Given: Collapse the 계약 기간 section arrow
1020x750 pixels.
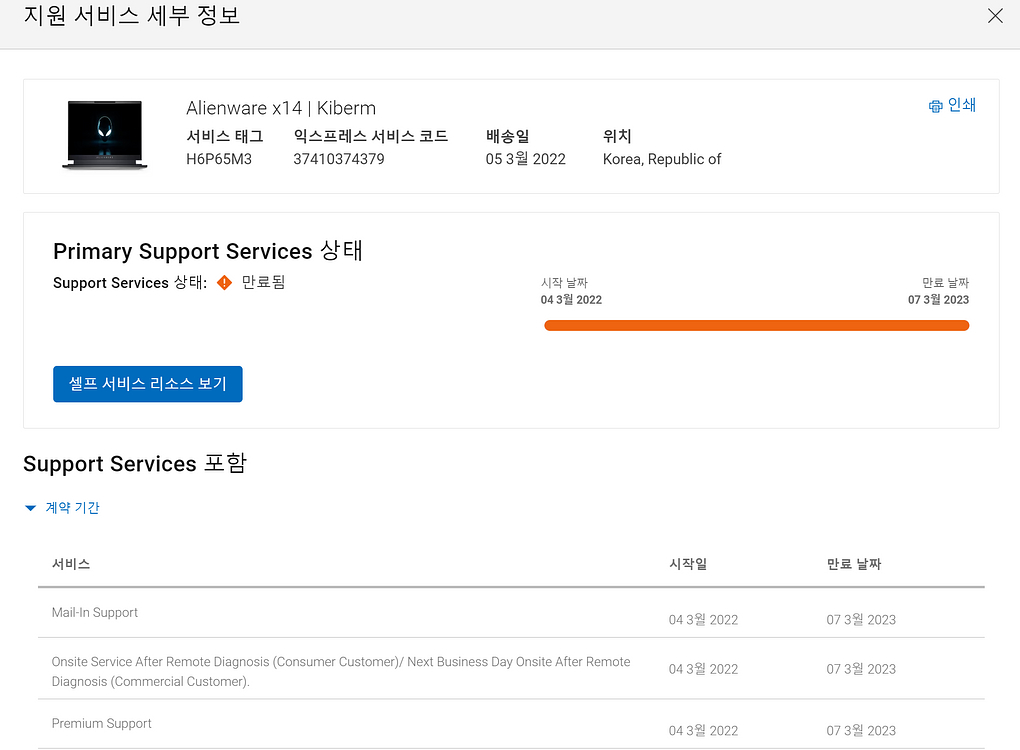Looking at the screenshot, I should click(30, 508).
